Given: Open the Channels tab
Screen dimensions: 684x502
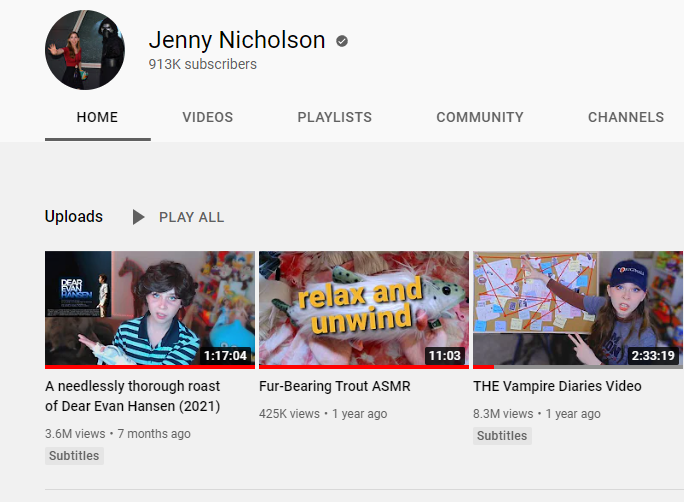Looking at the screenshot, I should pos(626,117).
